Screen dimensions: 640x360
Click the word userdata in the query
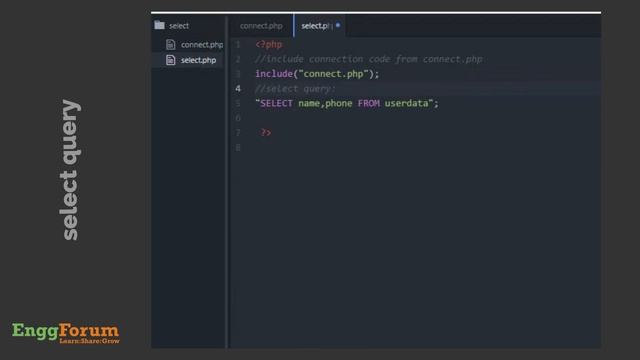(407, 103)
